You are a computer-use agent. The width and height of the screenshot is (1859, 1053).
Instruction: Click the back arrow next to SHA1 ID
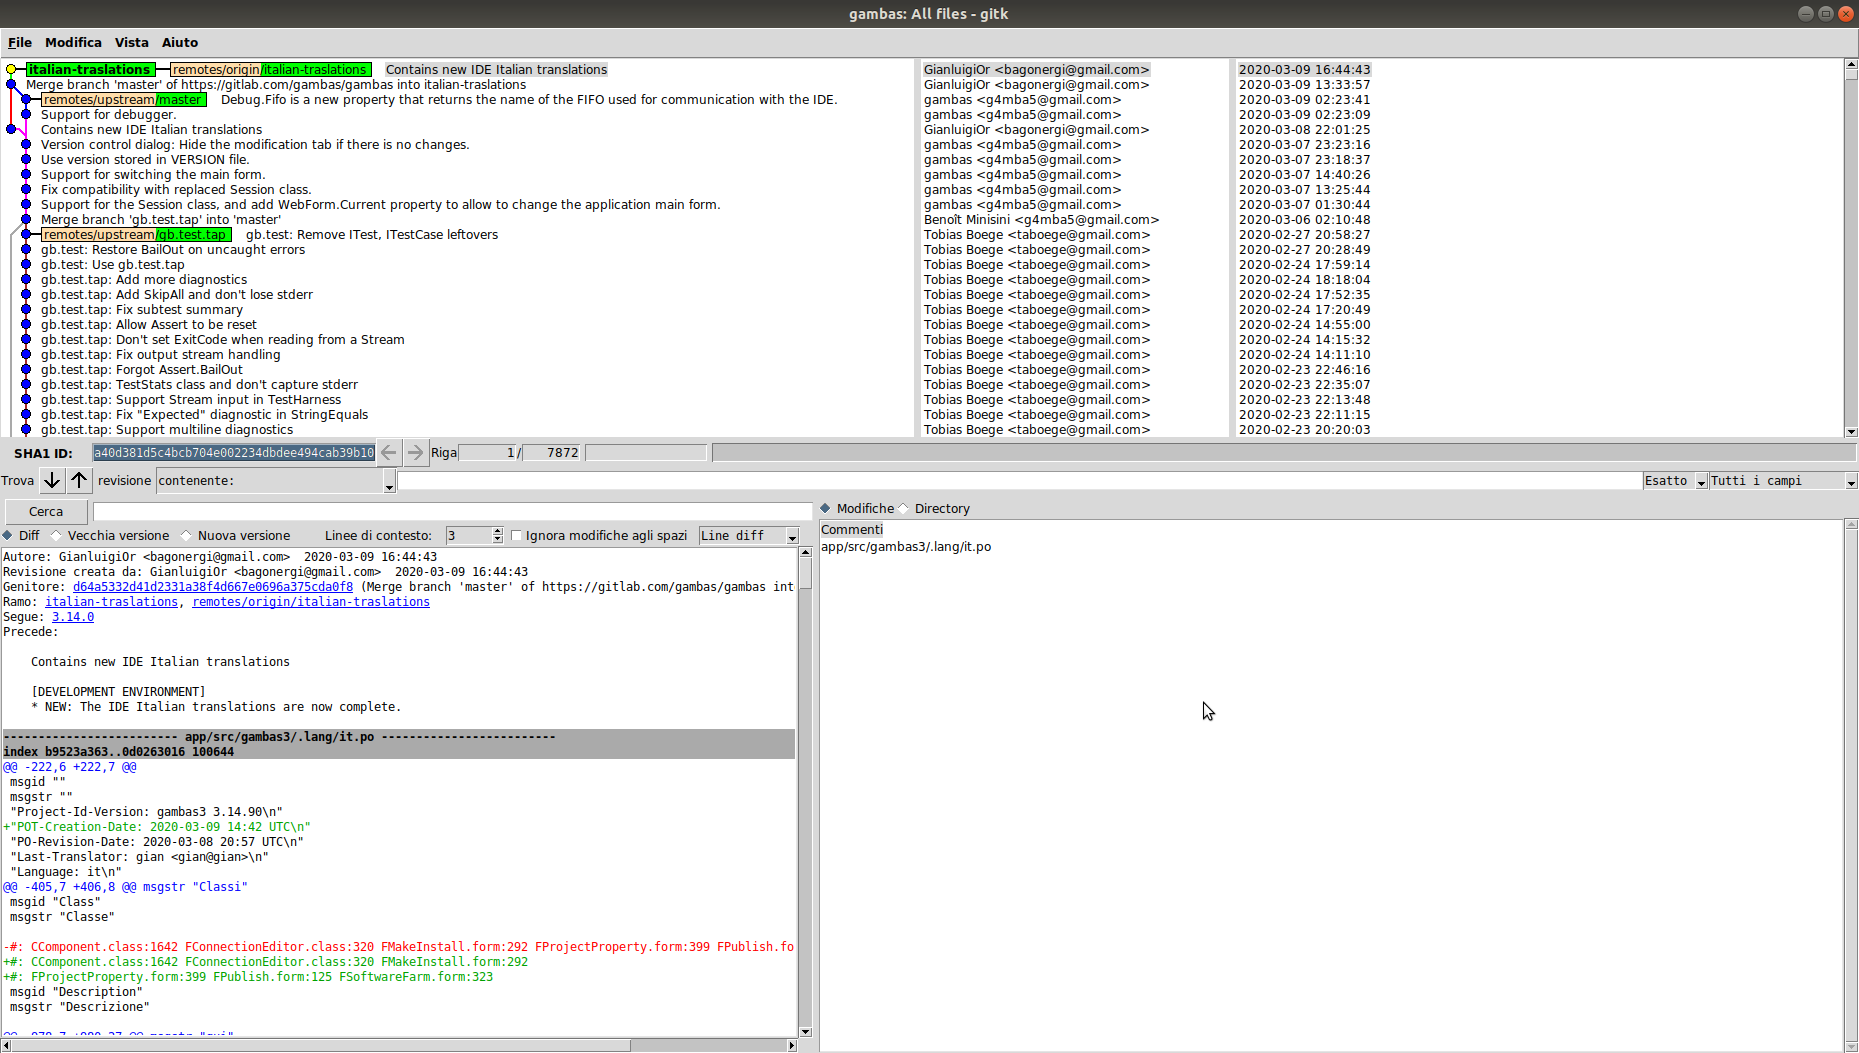tap(389, 453)
